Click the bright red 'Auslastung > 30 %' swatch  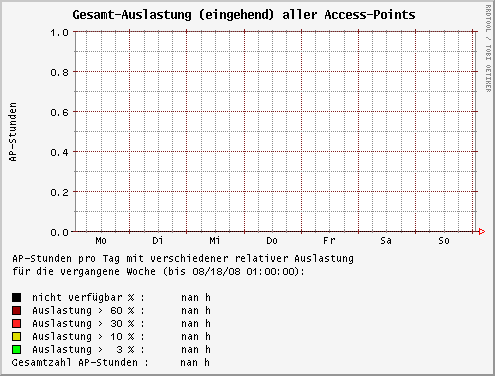click(x=16, y=323)
